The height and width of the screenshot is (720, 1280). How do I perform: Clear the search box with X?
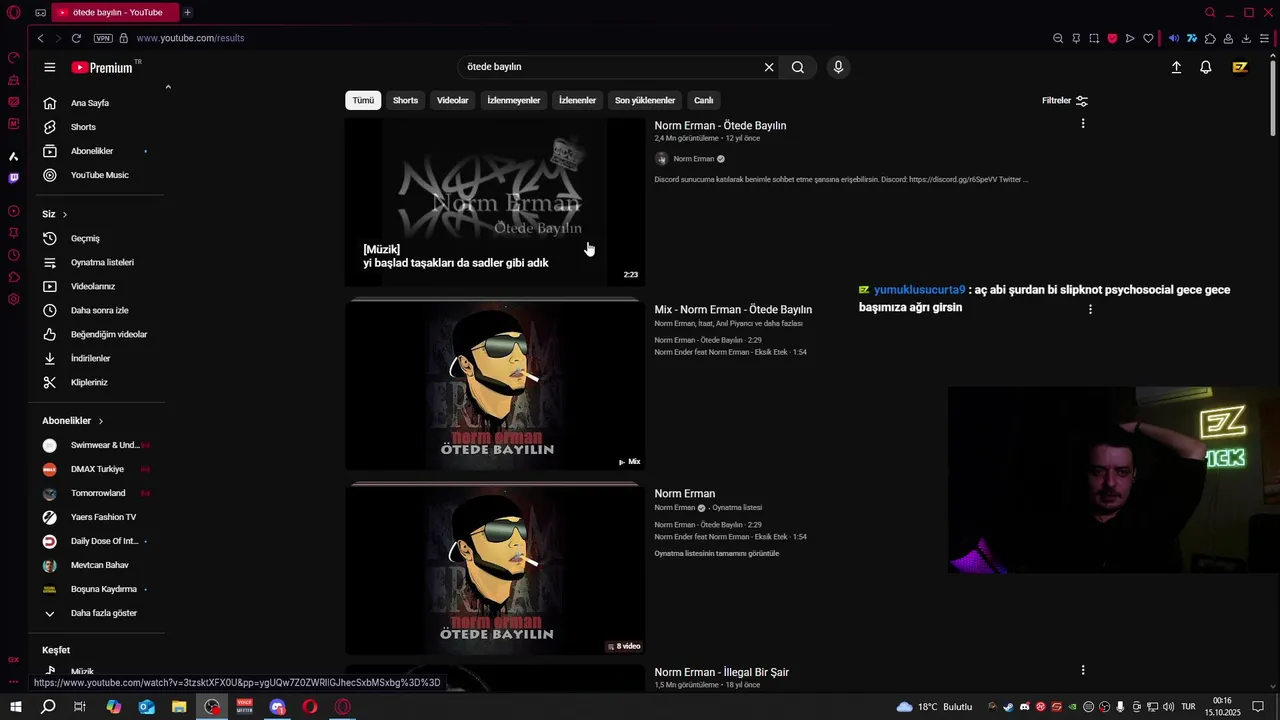(769, 67)
